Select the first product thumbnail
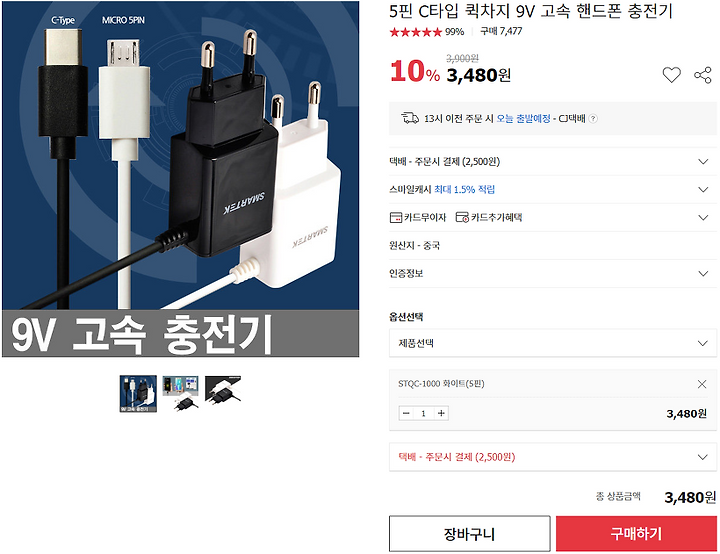The image size is (720, 554). [138, 394]
